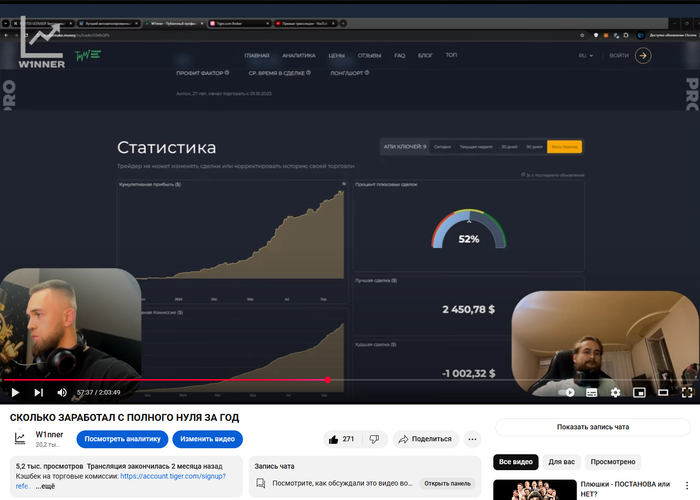Play the video with the play button
Screen dimensions: 700x500
[x=15, y=392]
